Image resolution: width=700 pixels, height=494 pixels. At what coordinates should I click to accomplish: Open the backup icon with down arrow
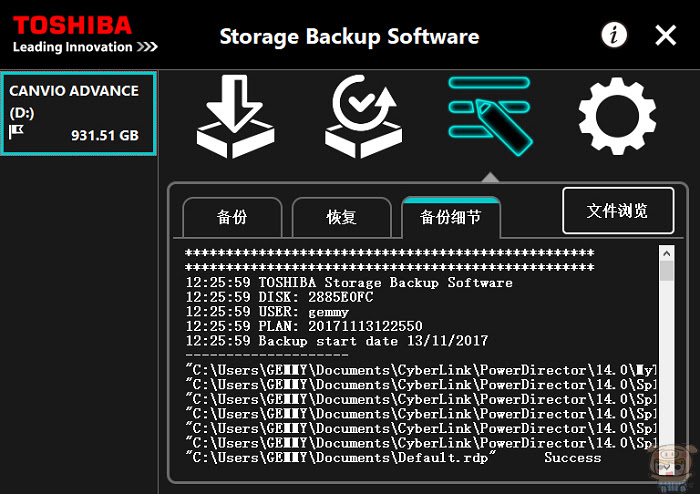click(x=235, y=116)
